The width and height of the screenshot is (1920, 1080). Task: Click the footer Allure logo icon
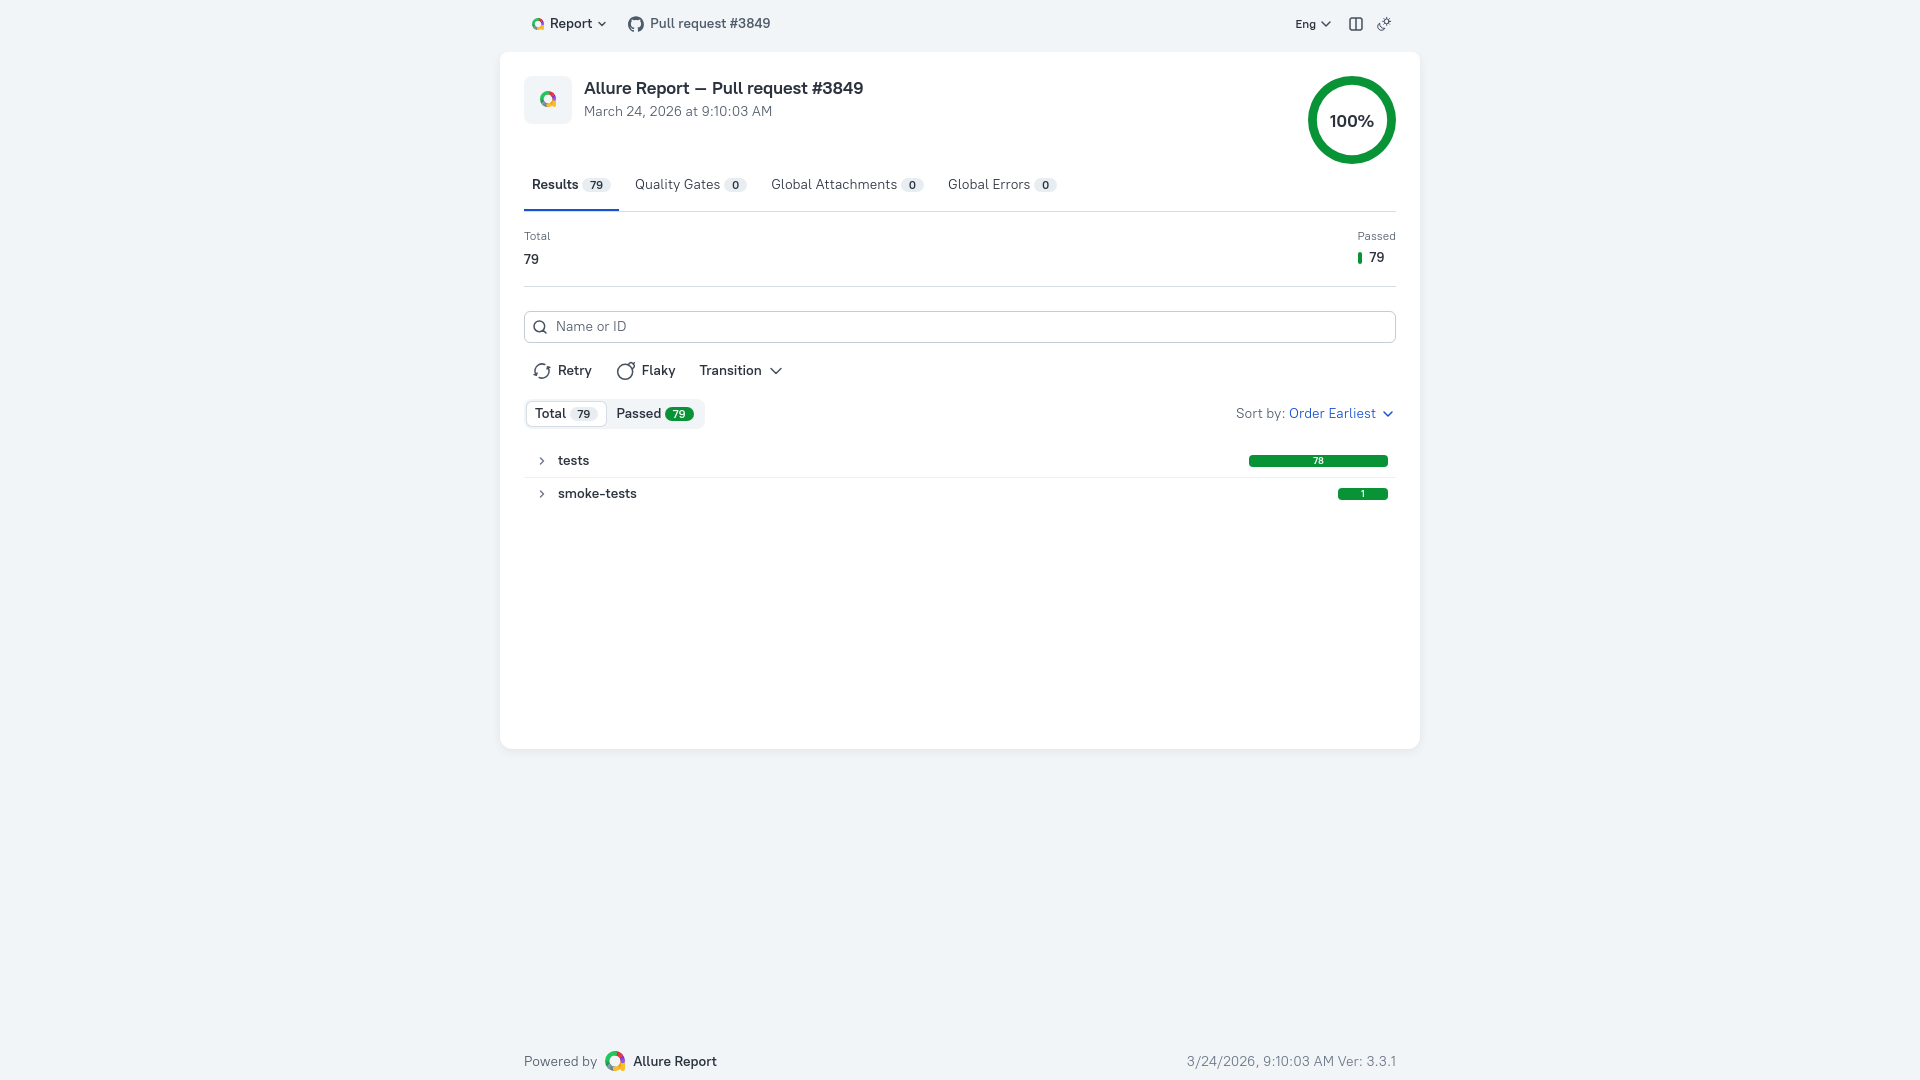615,1061
